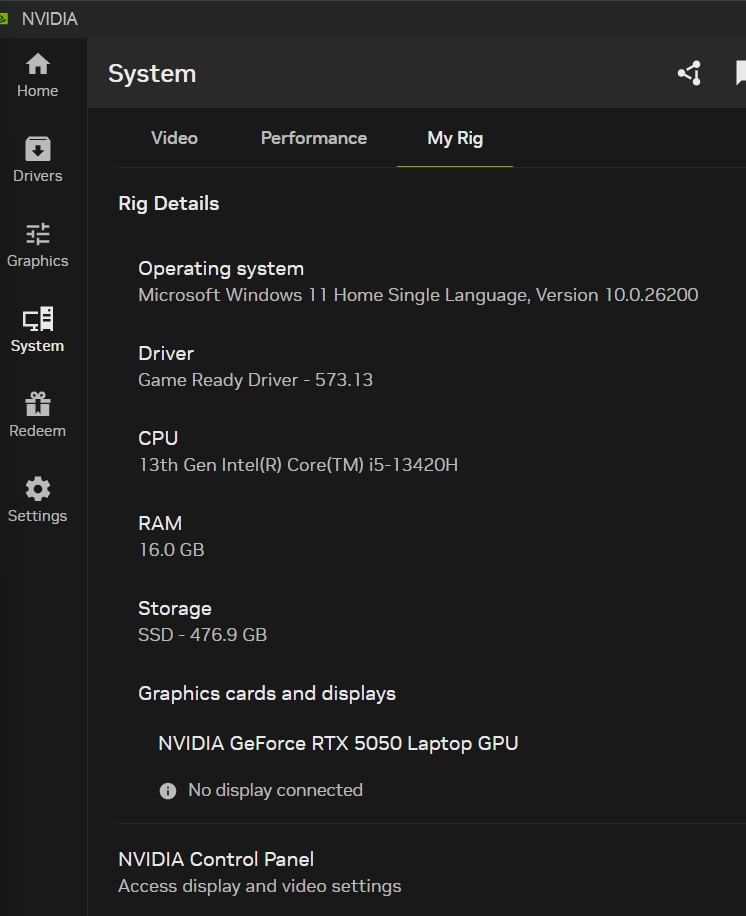Image resolution: width=746 pixels, height=916 pixels.
Task: Switch to the Video tab
Action: tap(174, 138)
